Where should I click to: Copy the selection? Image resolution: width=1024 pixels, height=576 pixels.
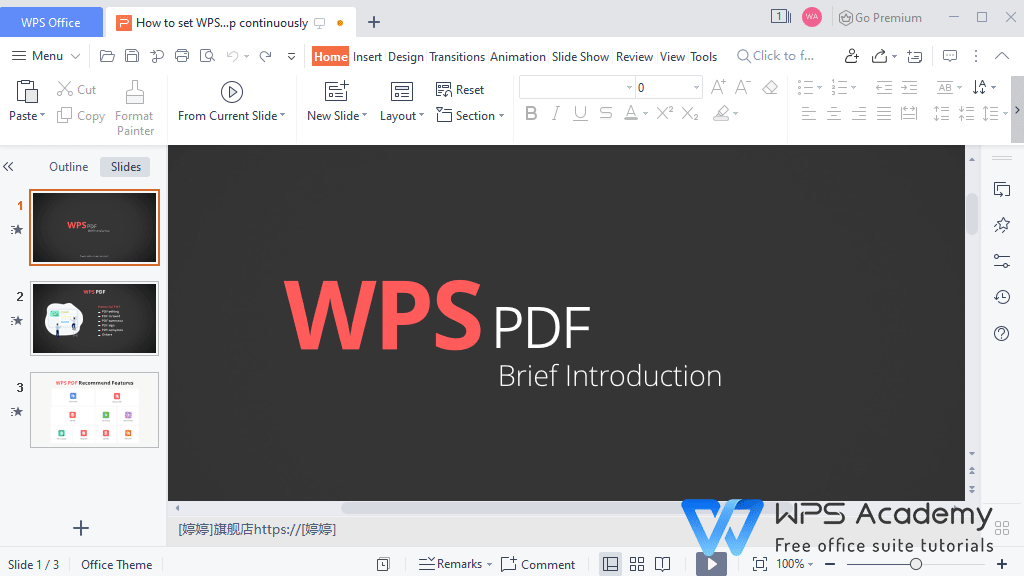point(81,116)
